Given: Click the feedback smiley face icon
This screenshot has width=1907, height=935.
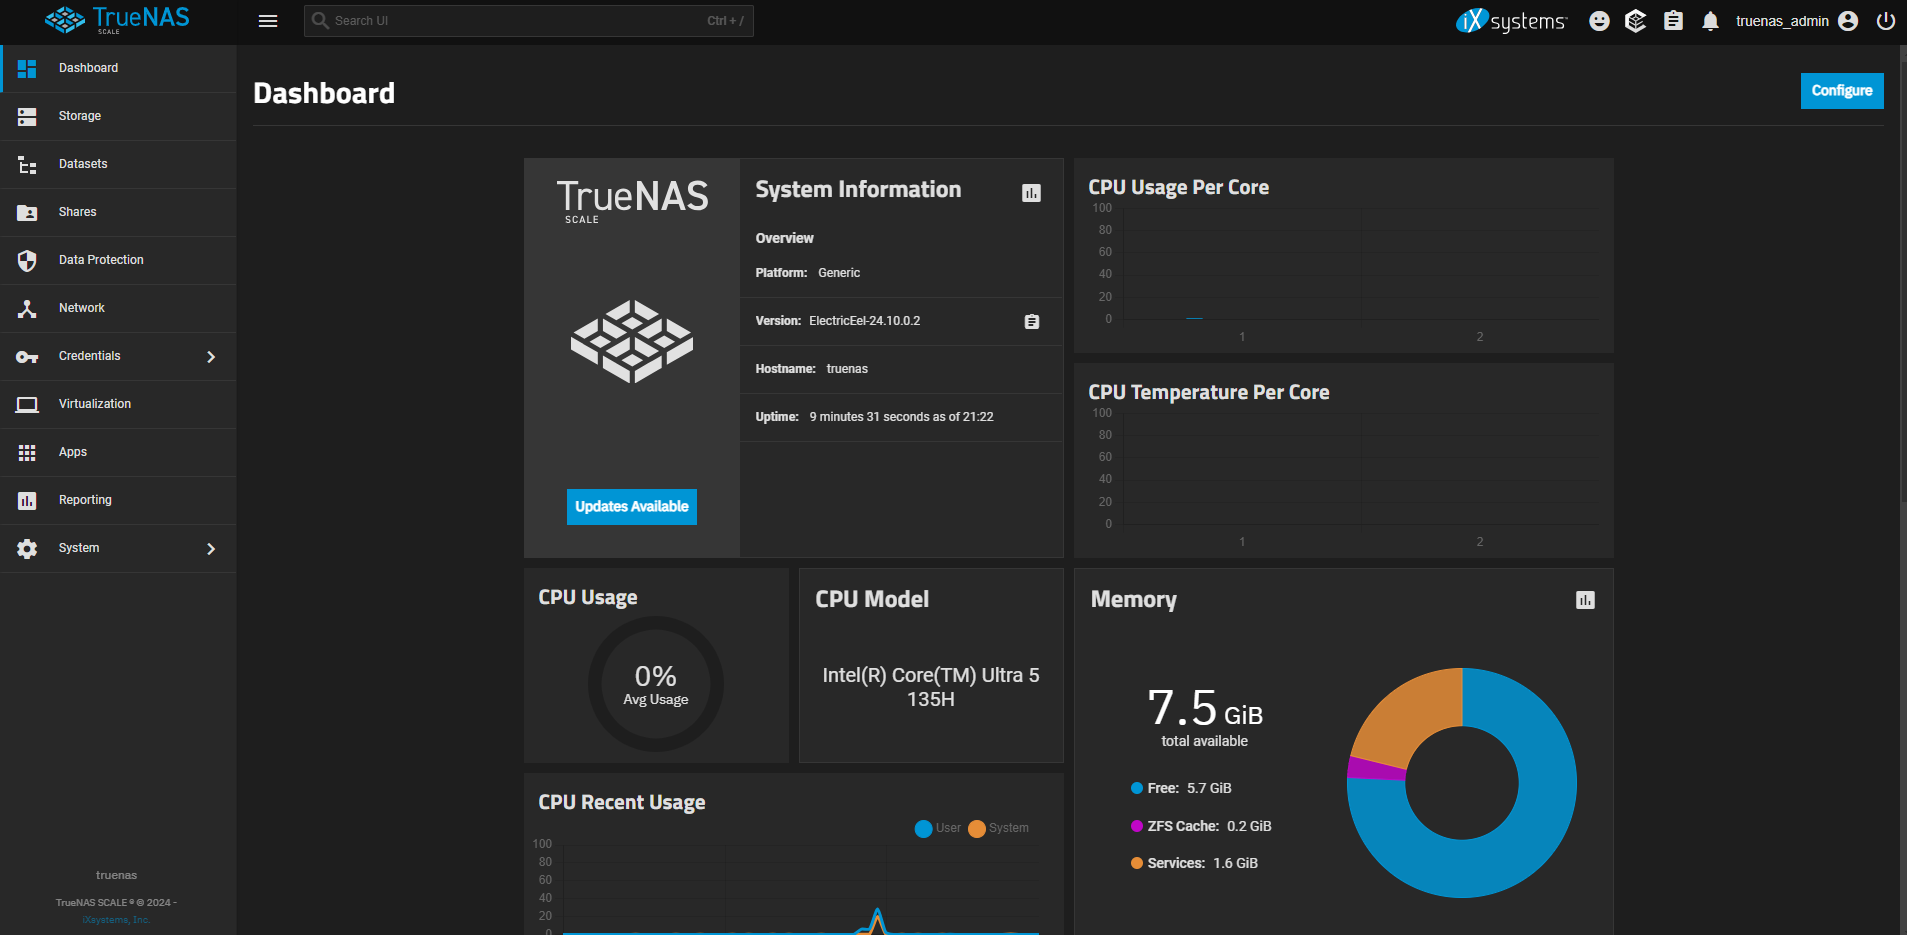Looking at the screenshot, I should [1599, 21].
